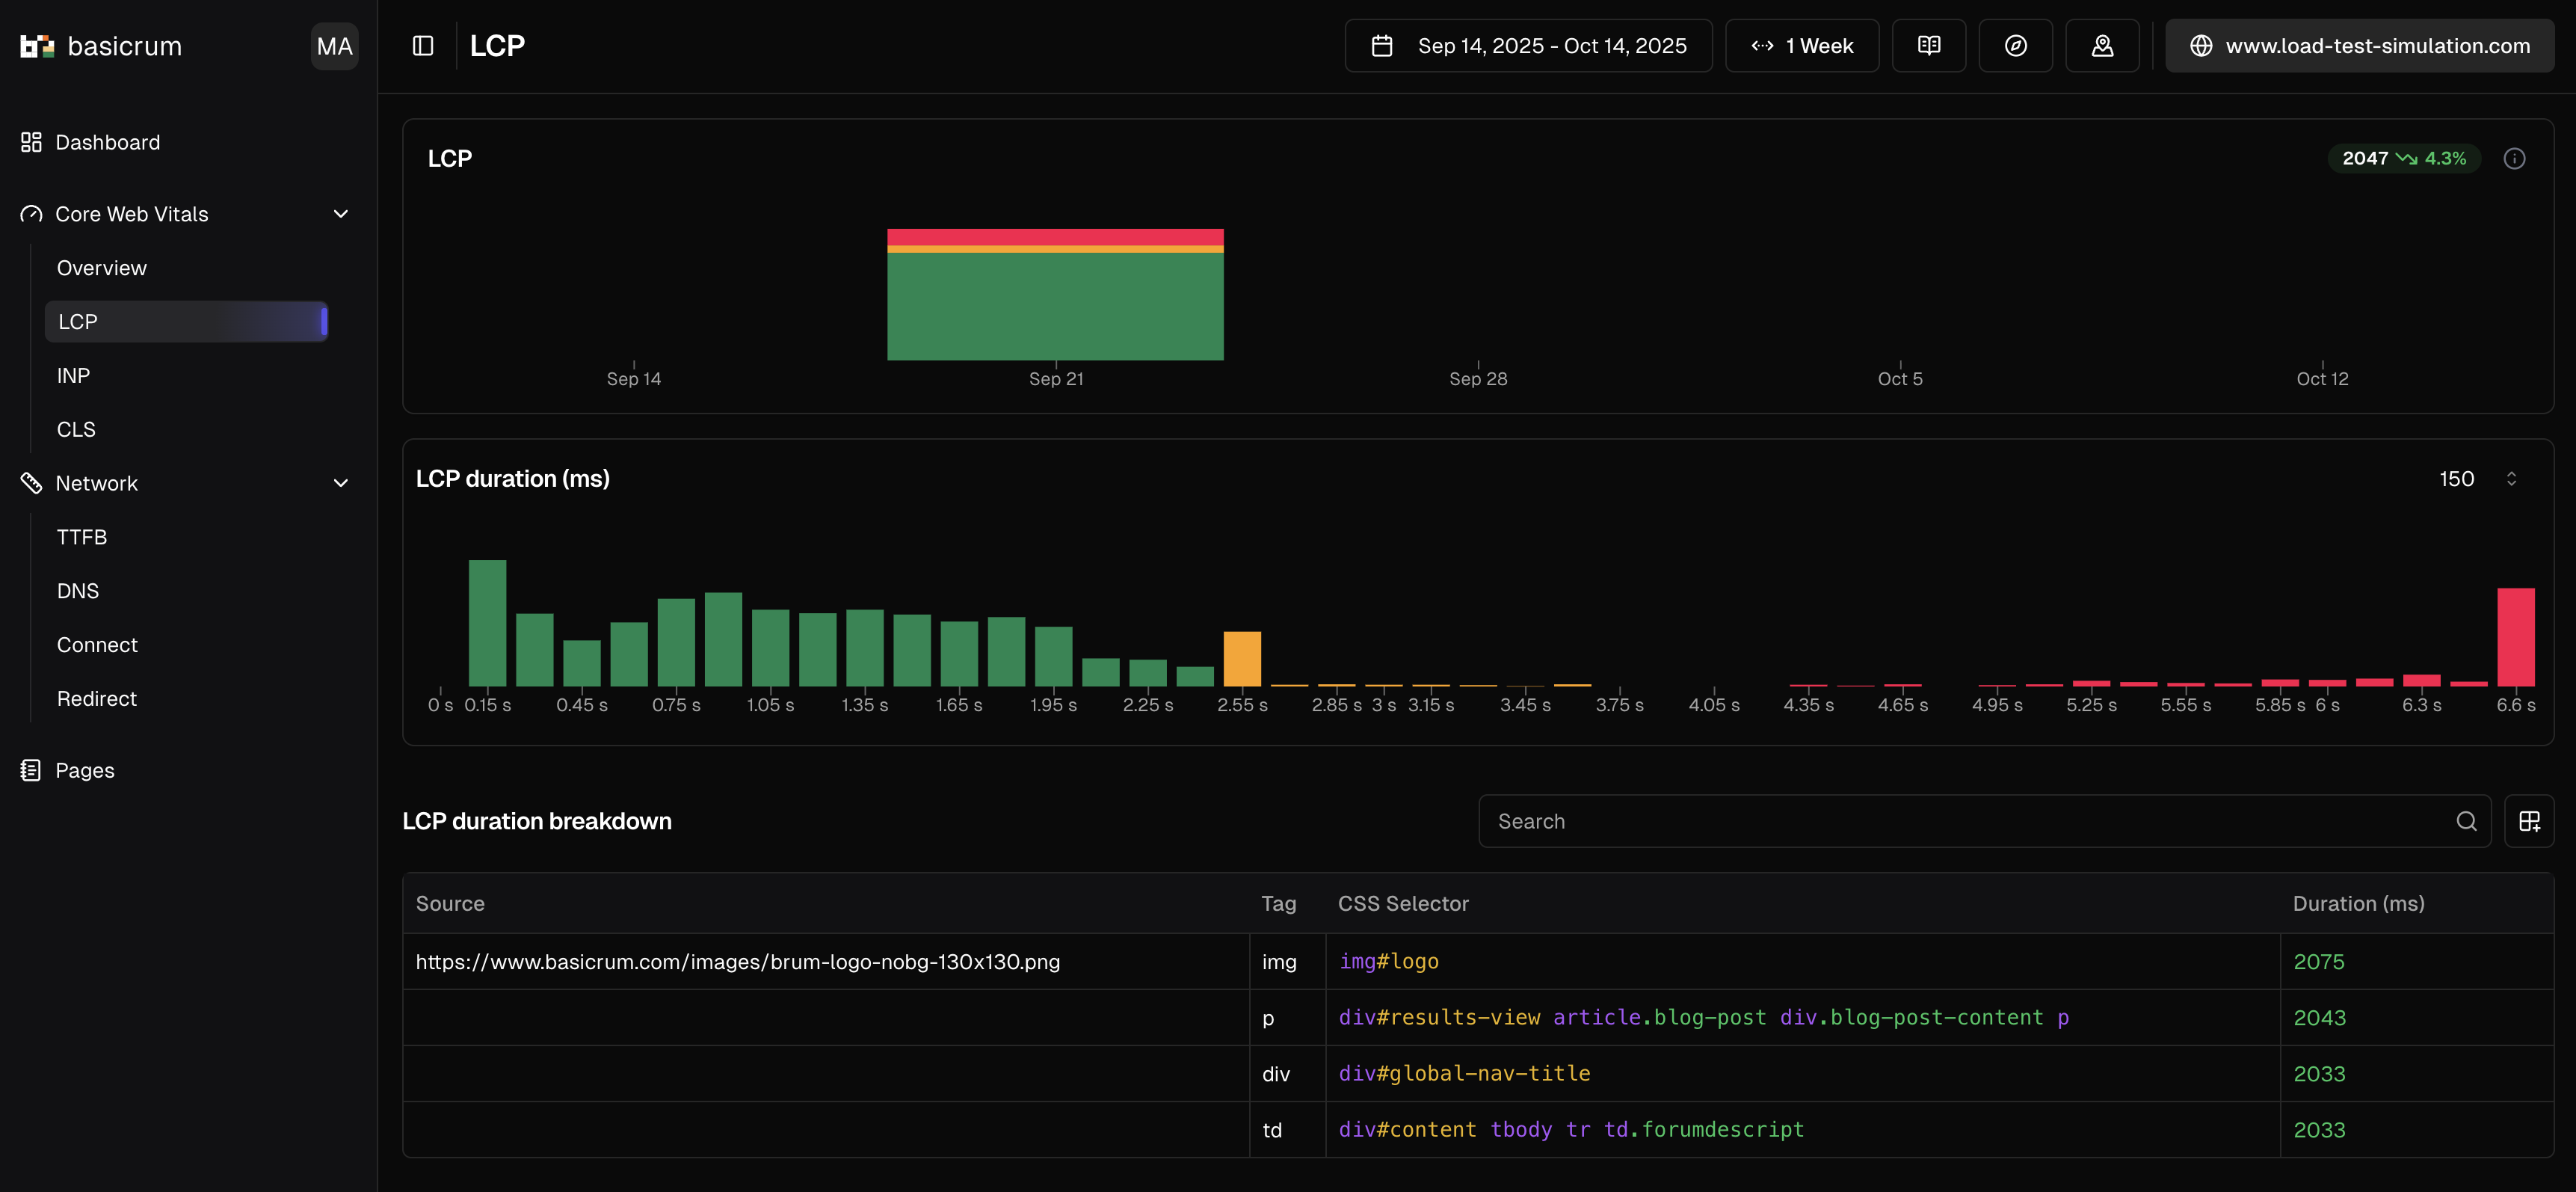Click the basicrum logo
This screenshot has height=1192, width=2576.
coord(100,46)
